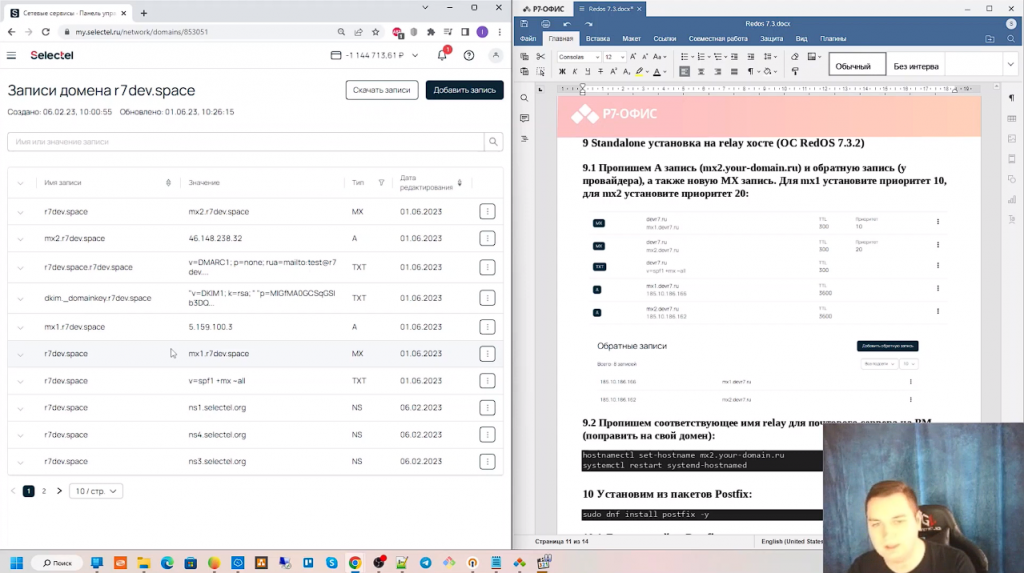Bookmark this page with the star icon

point(376,31)
